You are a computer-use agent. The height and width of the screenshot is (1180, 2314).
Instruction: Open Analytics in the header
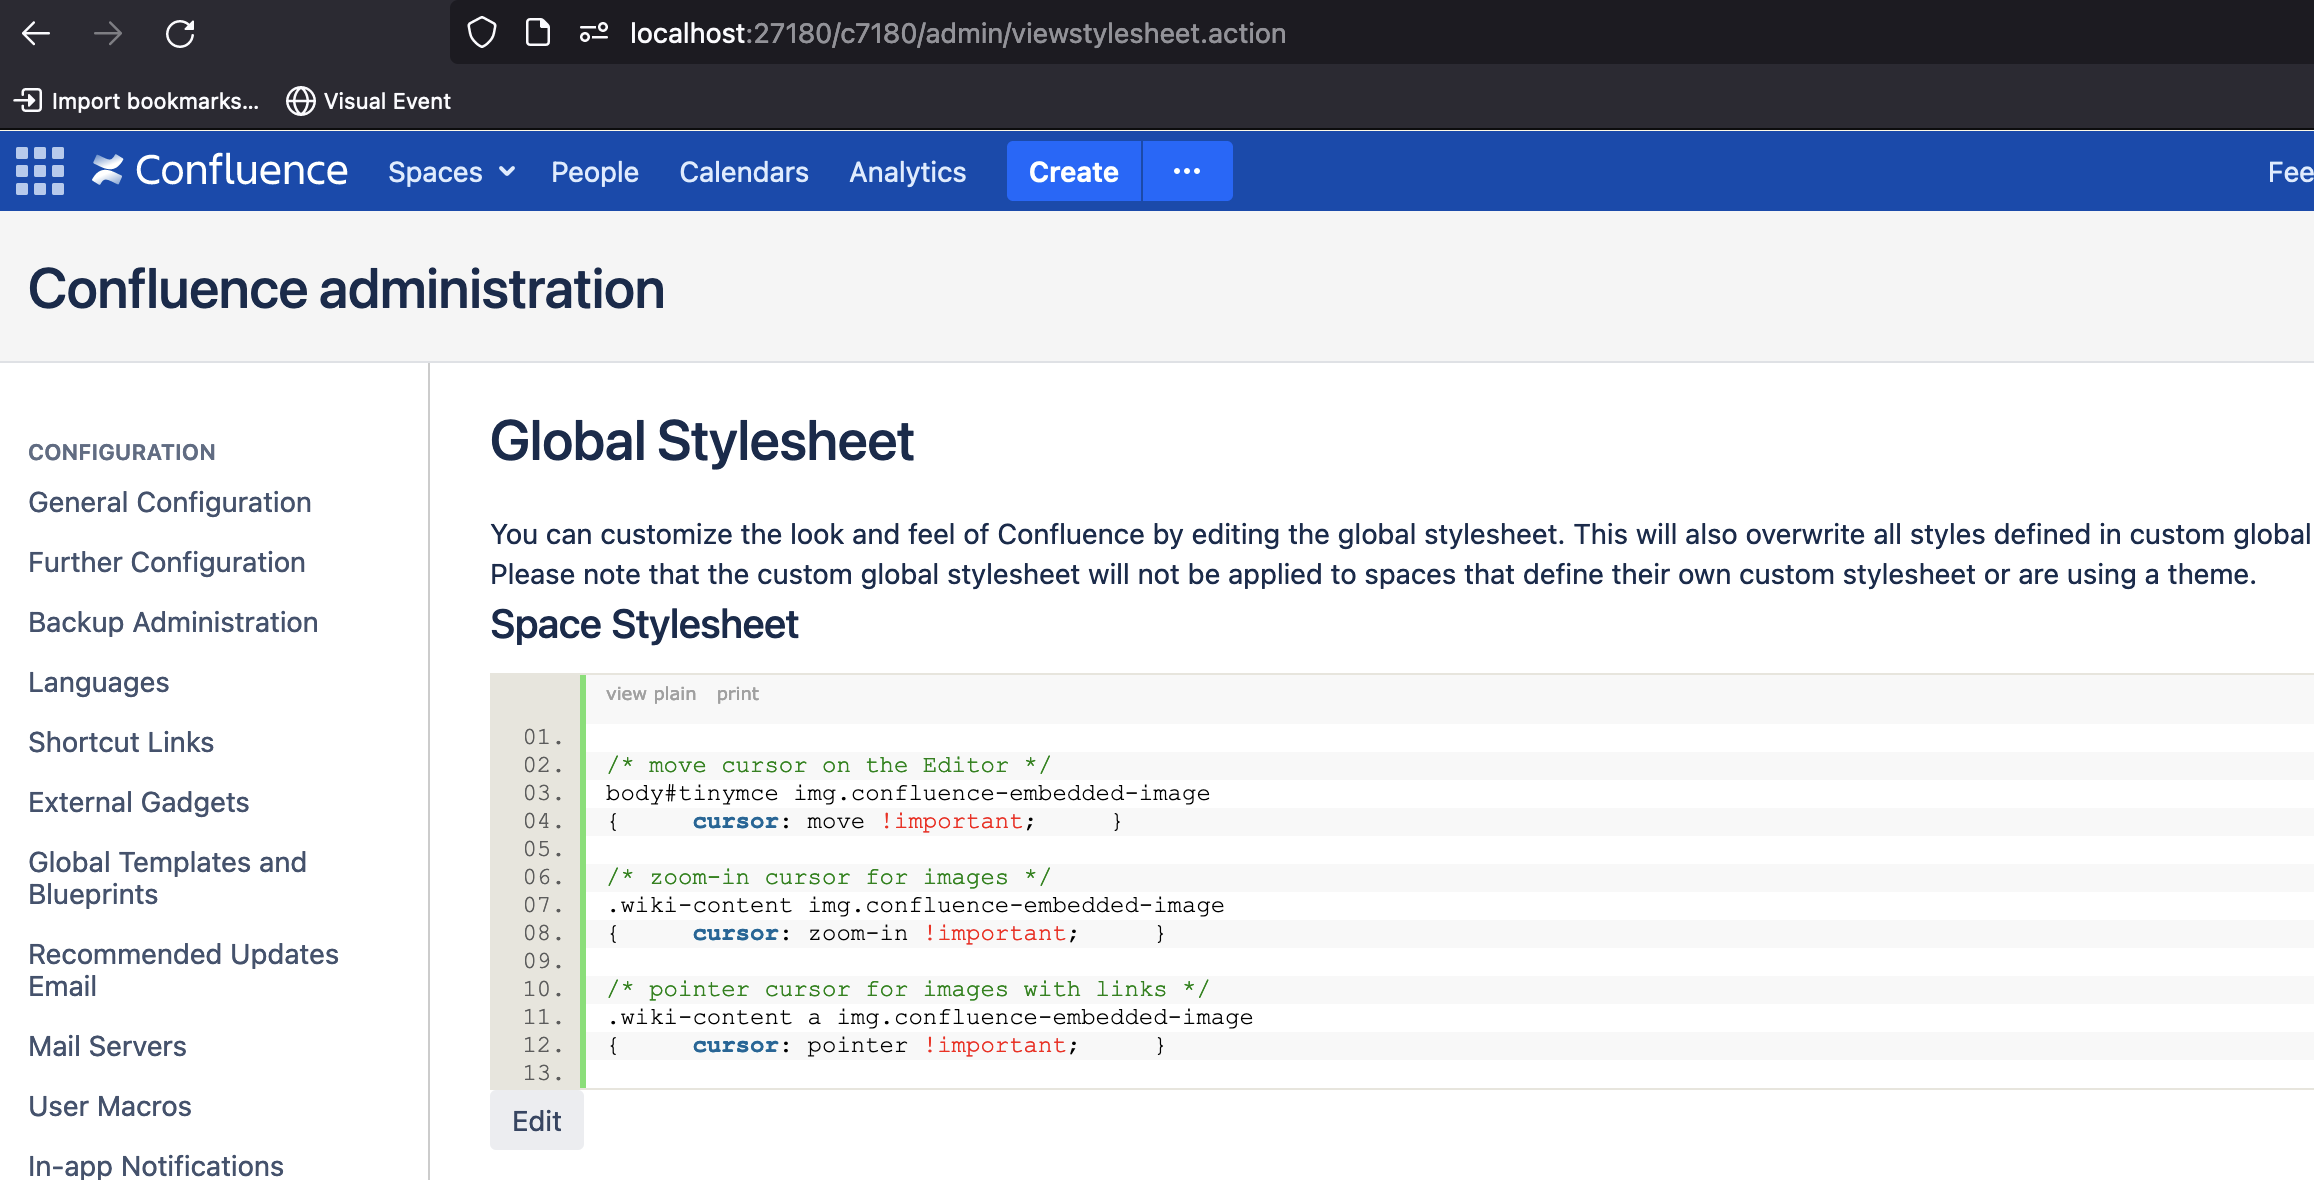coord(907,172)
